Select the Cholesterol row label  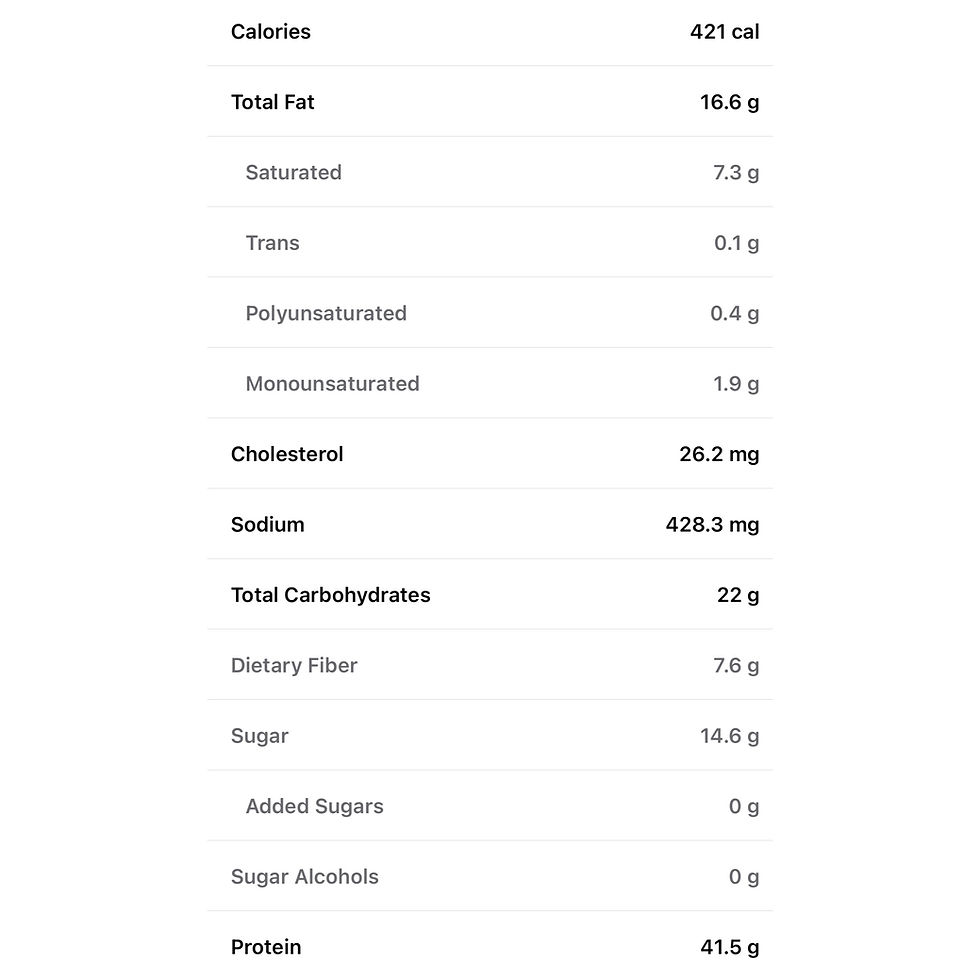287,454
